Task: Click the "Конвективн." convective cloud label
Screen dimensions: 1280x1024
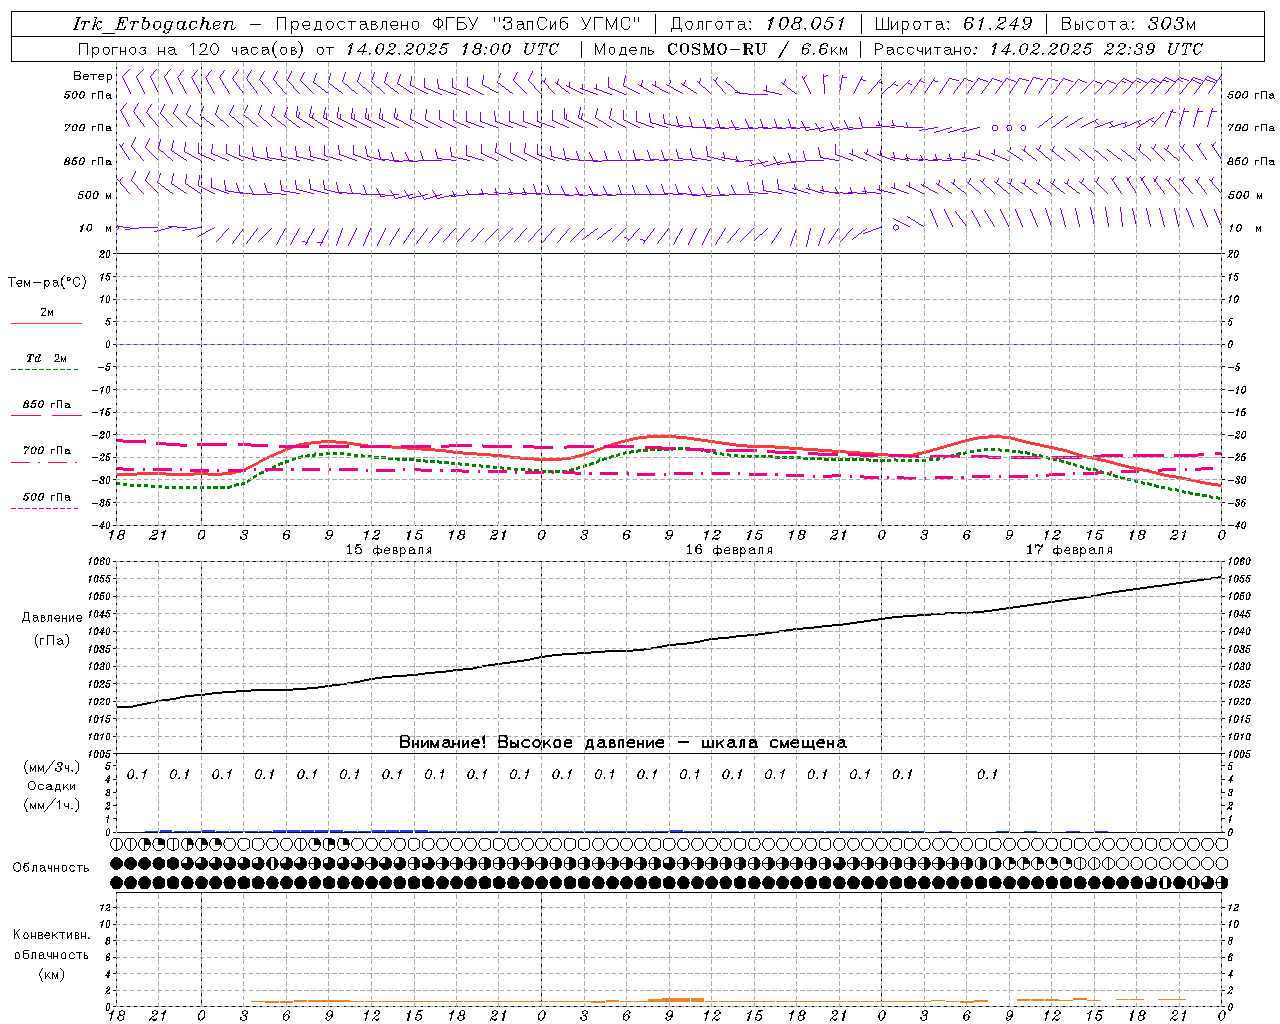Action: (x=51, y=935)
